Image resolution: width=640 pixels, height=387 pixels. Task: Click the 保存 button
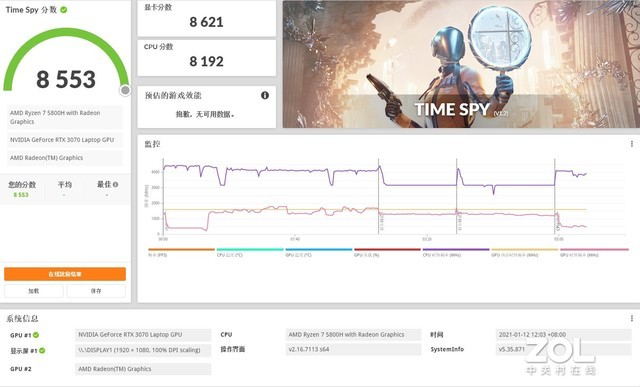point(96,291)
